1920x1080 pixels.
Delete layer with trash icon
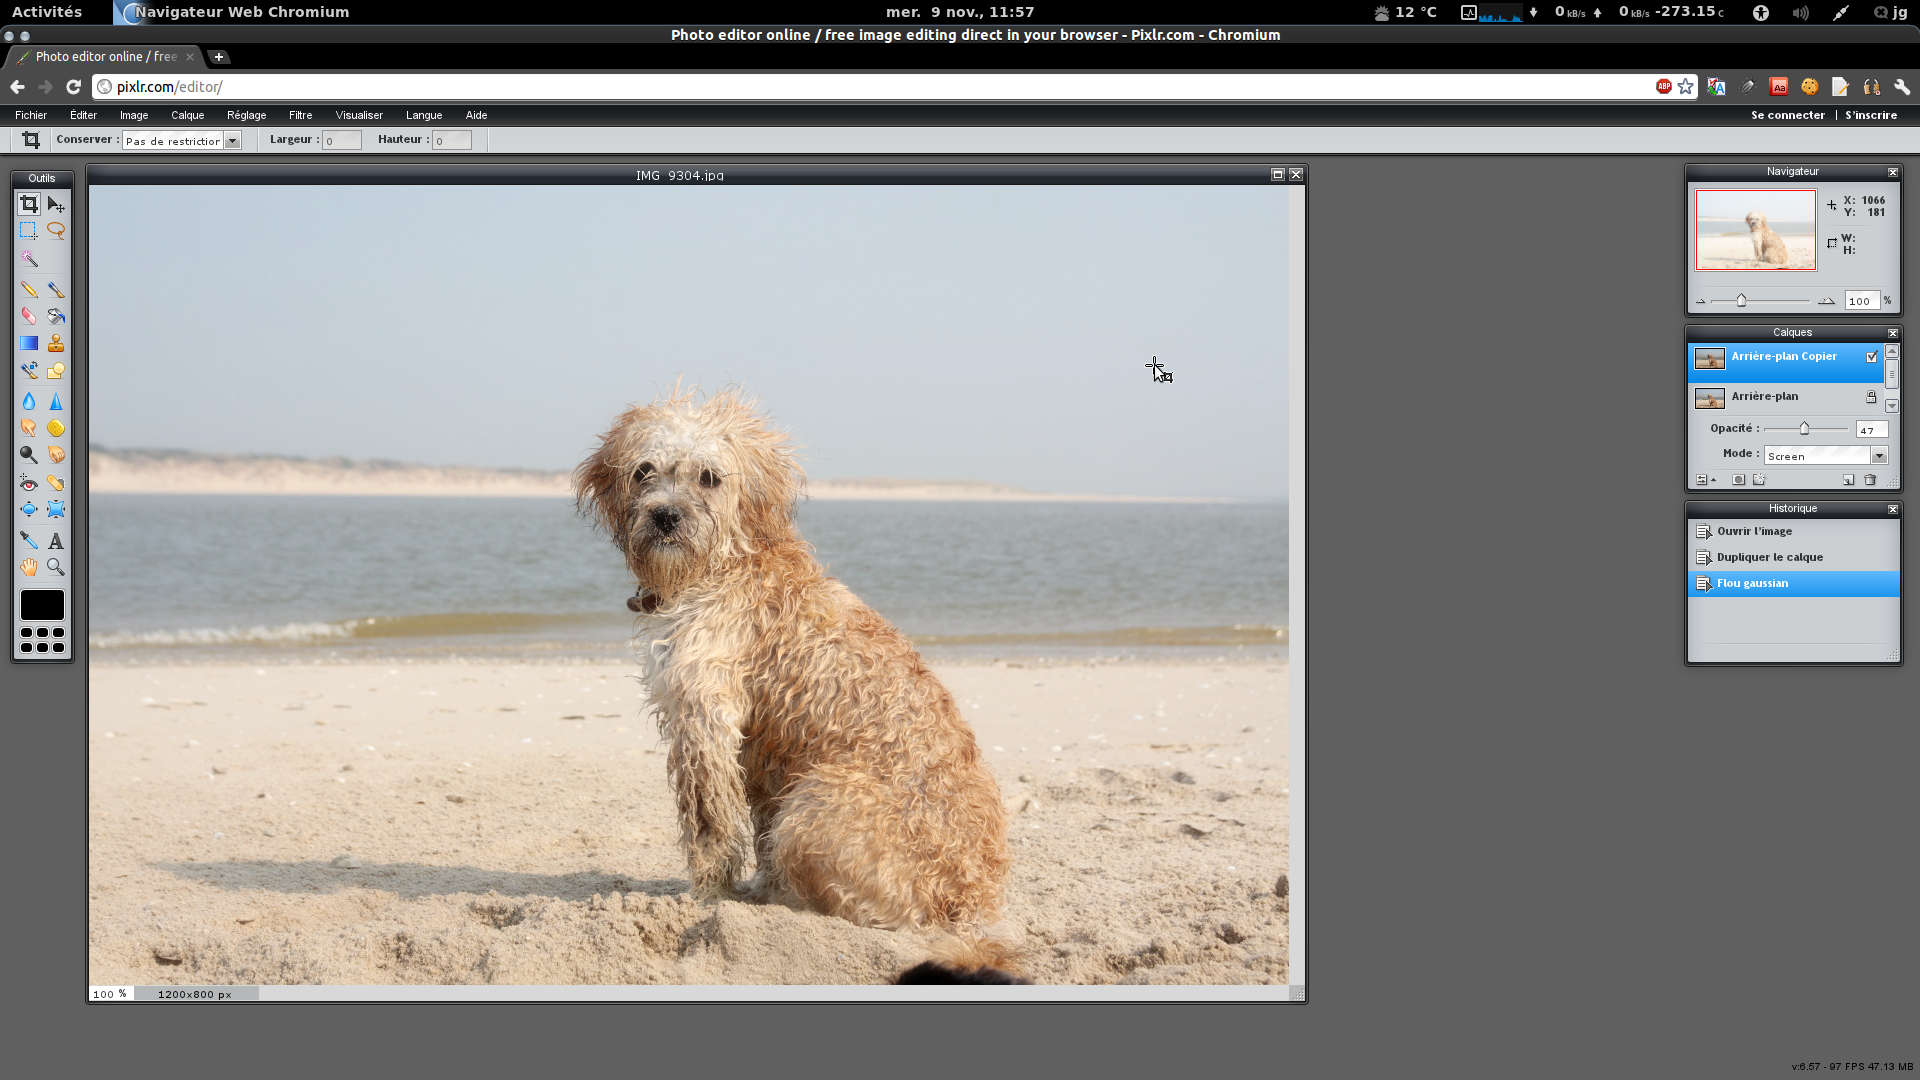tap(1870, 480)
